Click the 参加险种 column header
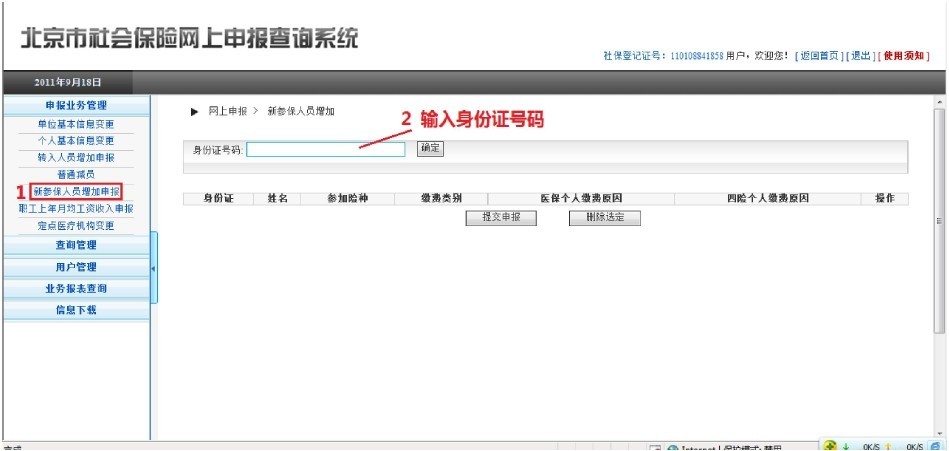 click(347, 199)
